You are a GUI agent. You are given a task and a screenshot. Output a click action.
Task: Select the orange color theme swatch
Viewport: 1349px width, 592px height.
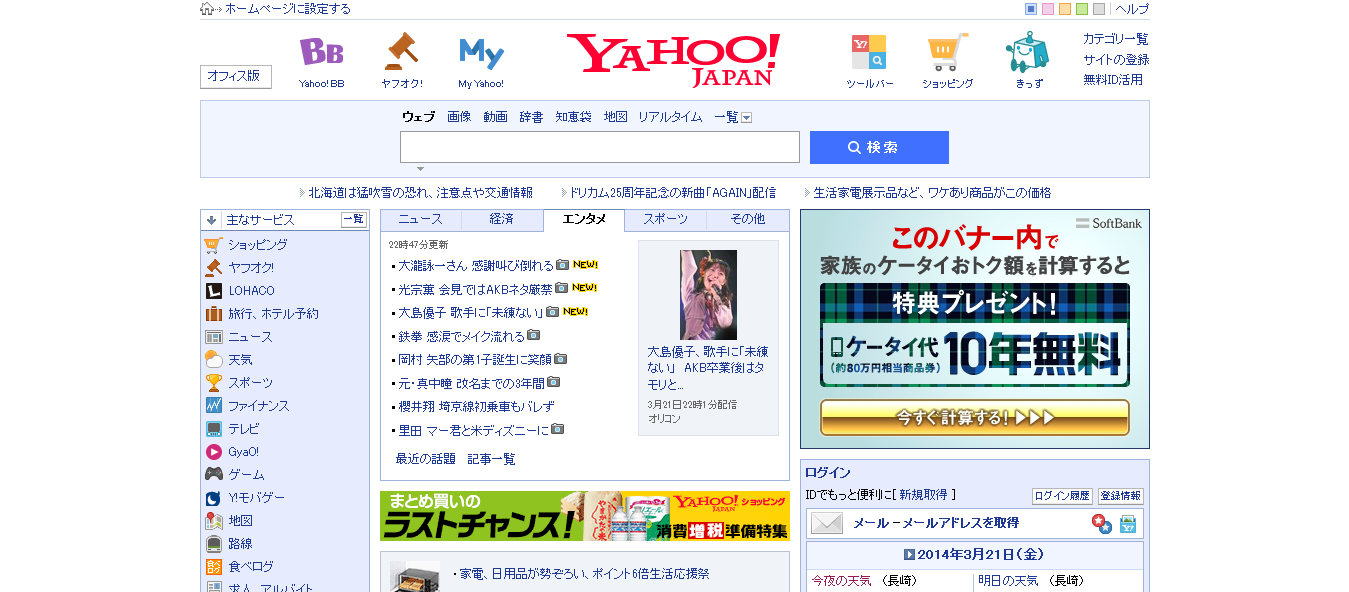coord(1065,9)
